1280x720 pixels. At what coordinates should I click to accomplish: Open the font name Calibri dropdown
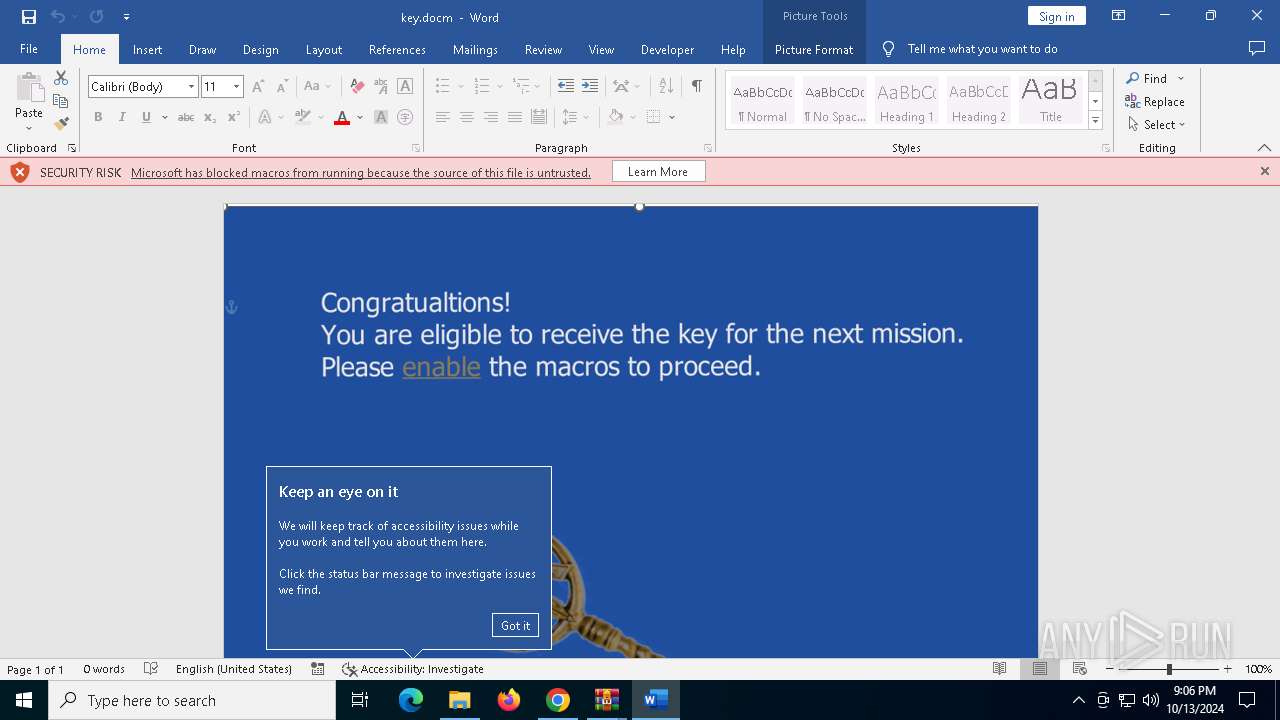click(191, 87)
